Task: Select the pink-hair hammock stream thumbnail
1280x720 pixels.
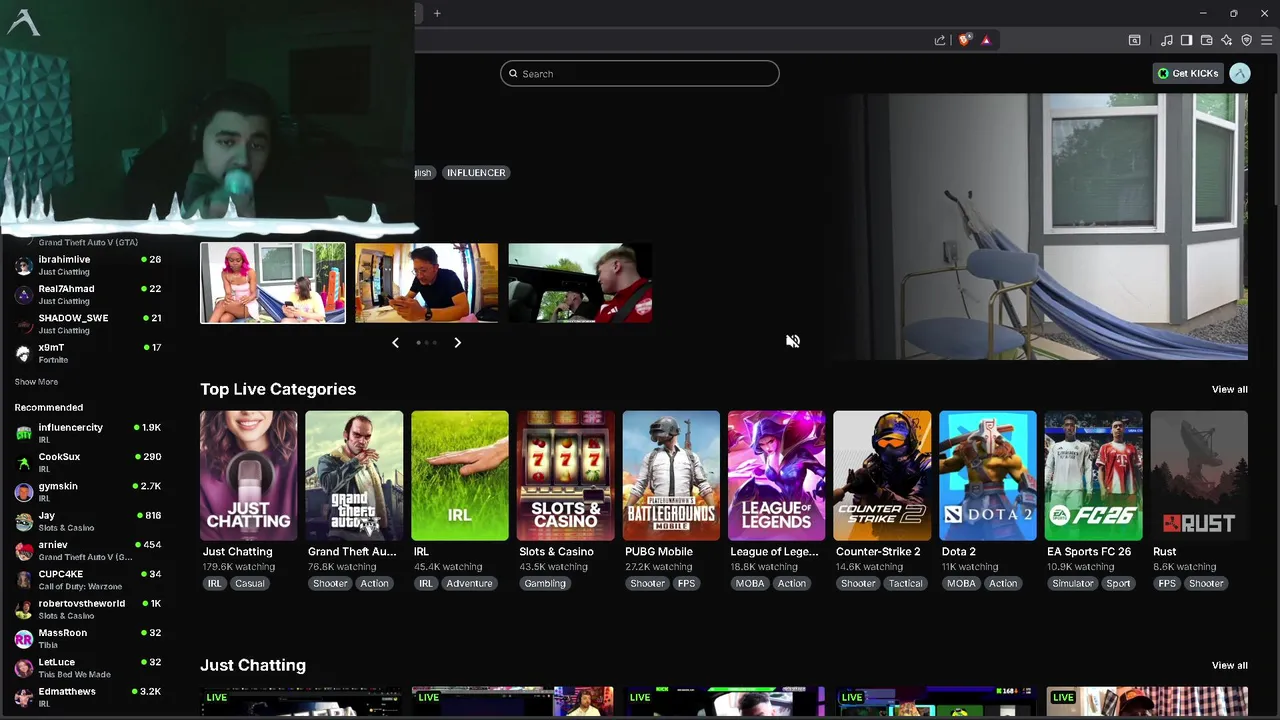Action: (x=273, y=283)
